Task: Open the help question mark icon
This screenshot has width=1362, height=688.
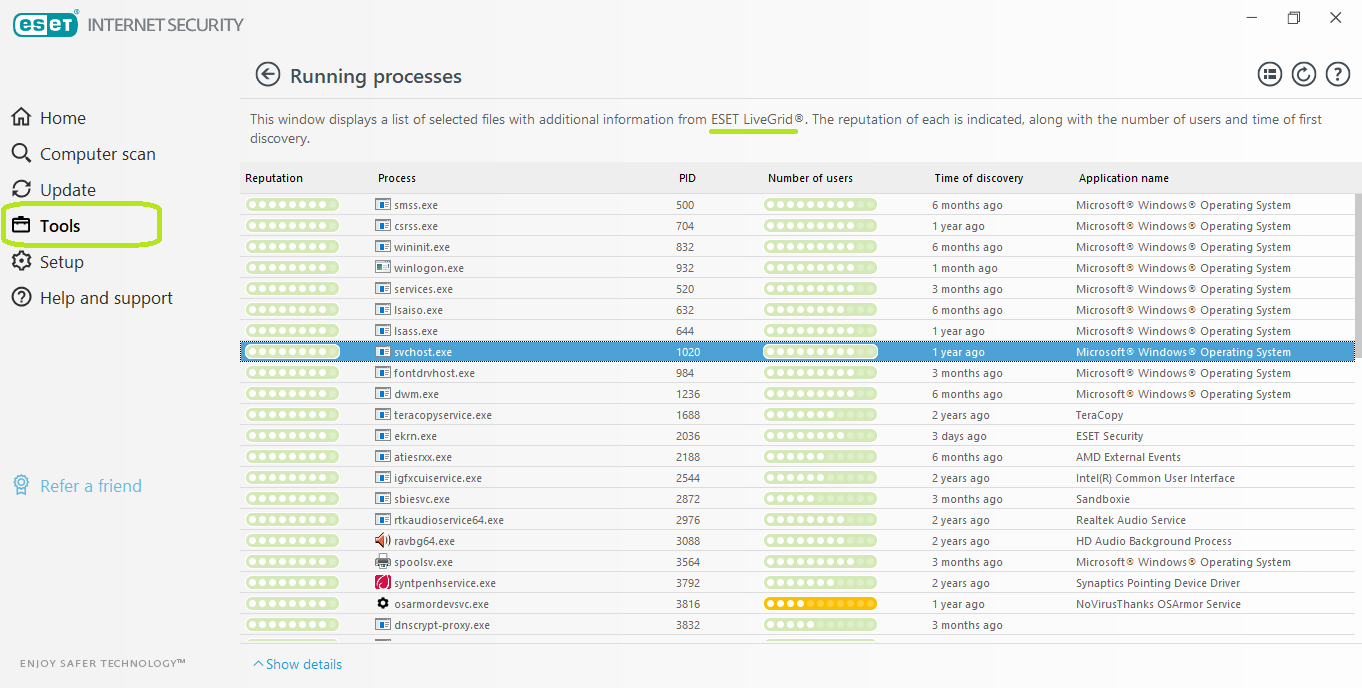Action: coord(1337,74)
